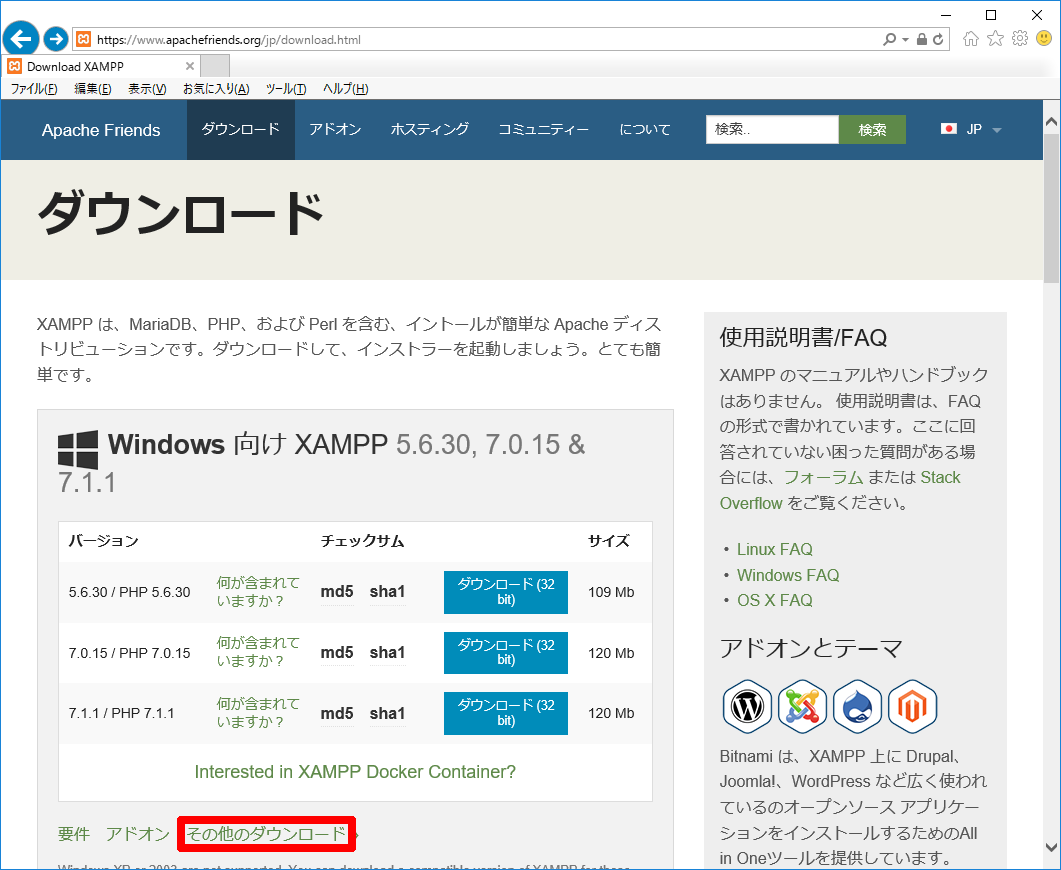This screenshot has height=870, width=1061.
Task: Click the site search input field
Action: click(771, 130)
